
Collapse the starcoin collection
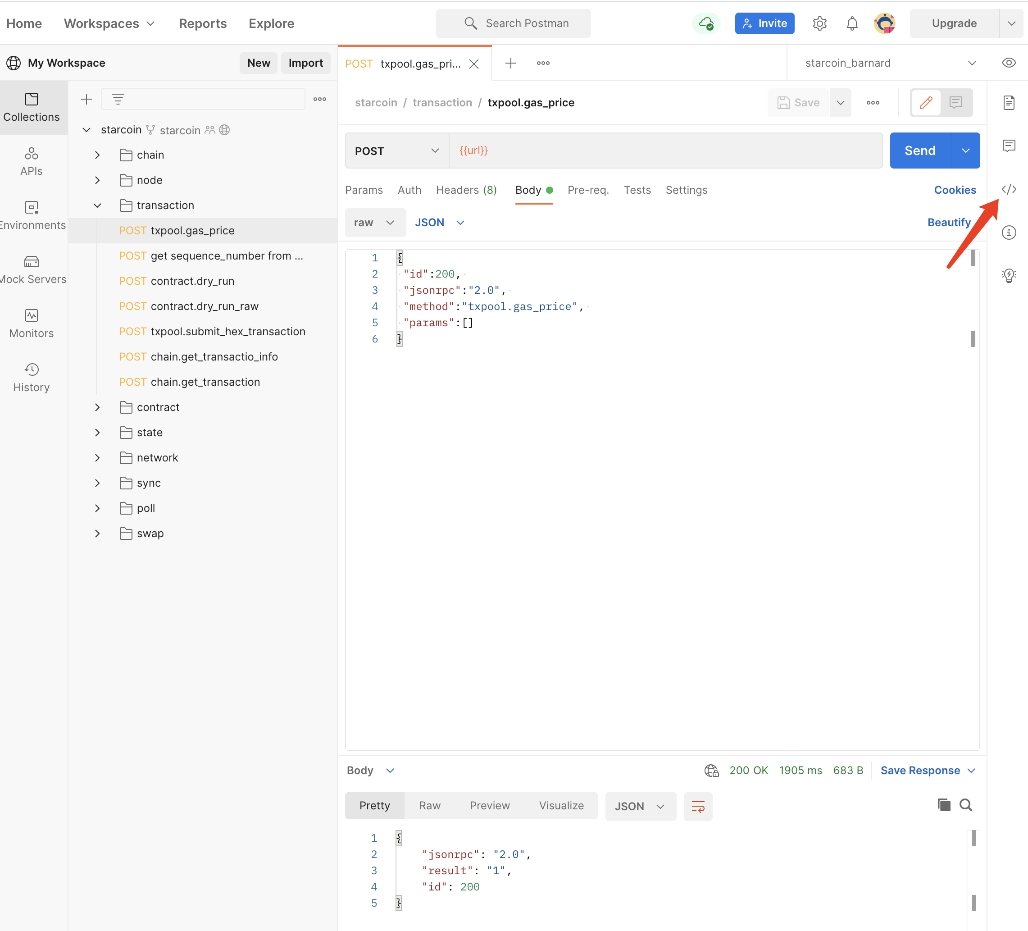pos(87,130)
